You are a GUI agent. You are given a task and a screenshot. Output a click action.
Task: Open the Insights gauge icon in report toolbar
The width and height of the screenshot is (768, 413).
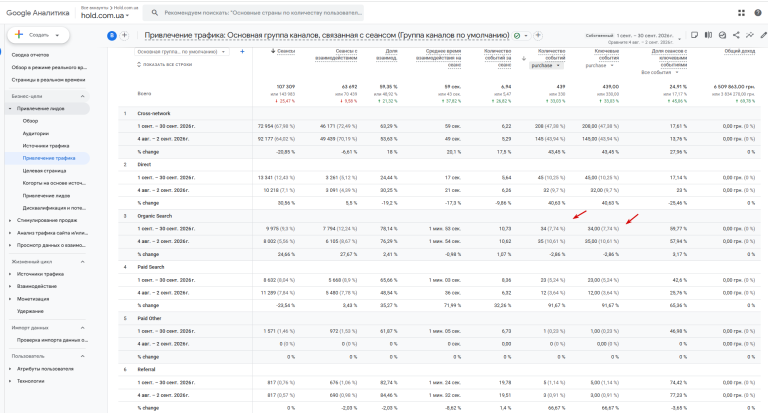(x=722, y=35)
